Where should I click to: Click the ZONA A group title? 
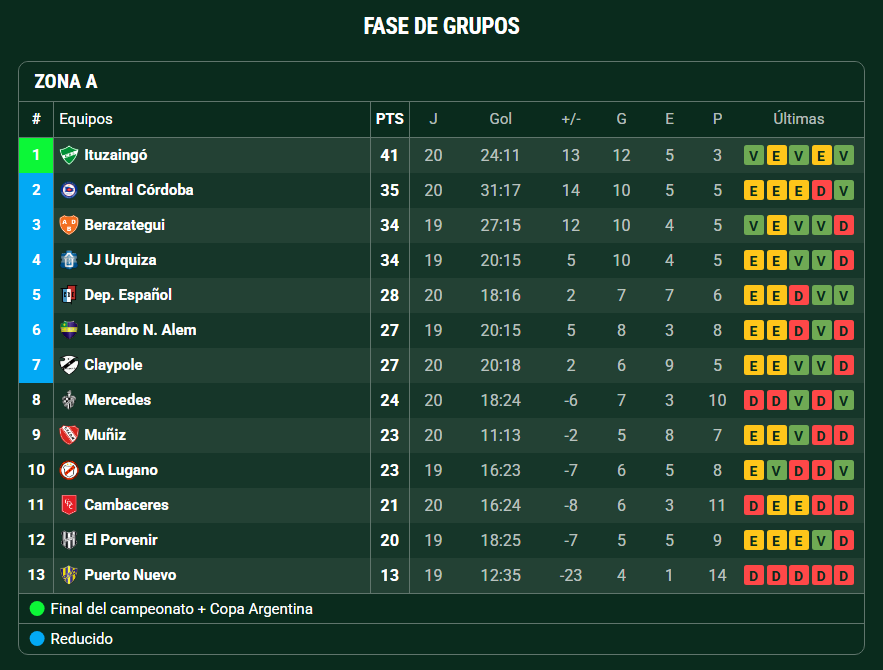[66, 82]
